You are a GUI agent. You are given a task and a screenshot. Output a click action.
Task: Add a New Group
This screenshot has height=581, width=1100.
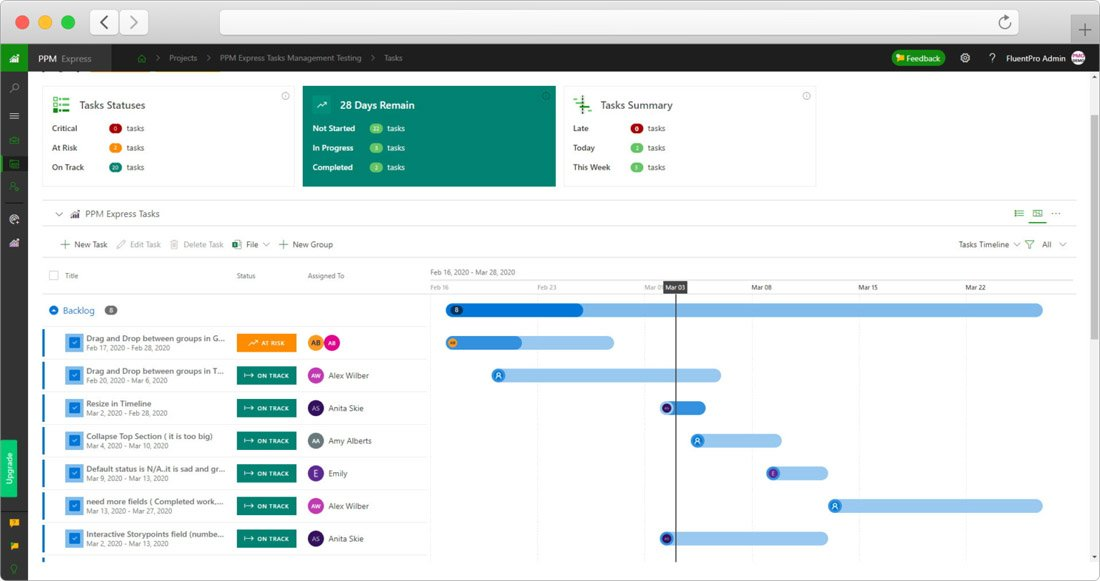coord(306,244)
